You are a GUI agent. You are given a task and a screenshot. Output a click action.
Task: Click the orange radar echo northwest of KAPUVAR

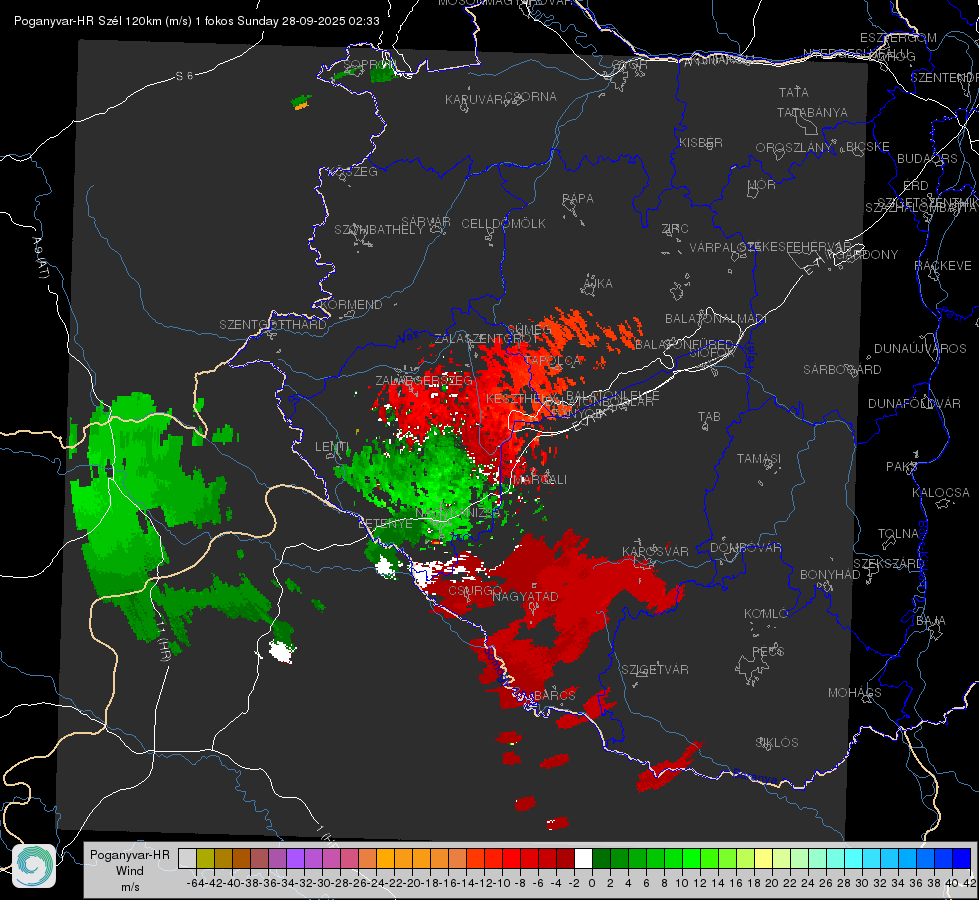click(302, 107)
